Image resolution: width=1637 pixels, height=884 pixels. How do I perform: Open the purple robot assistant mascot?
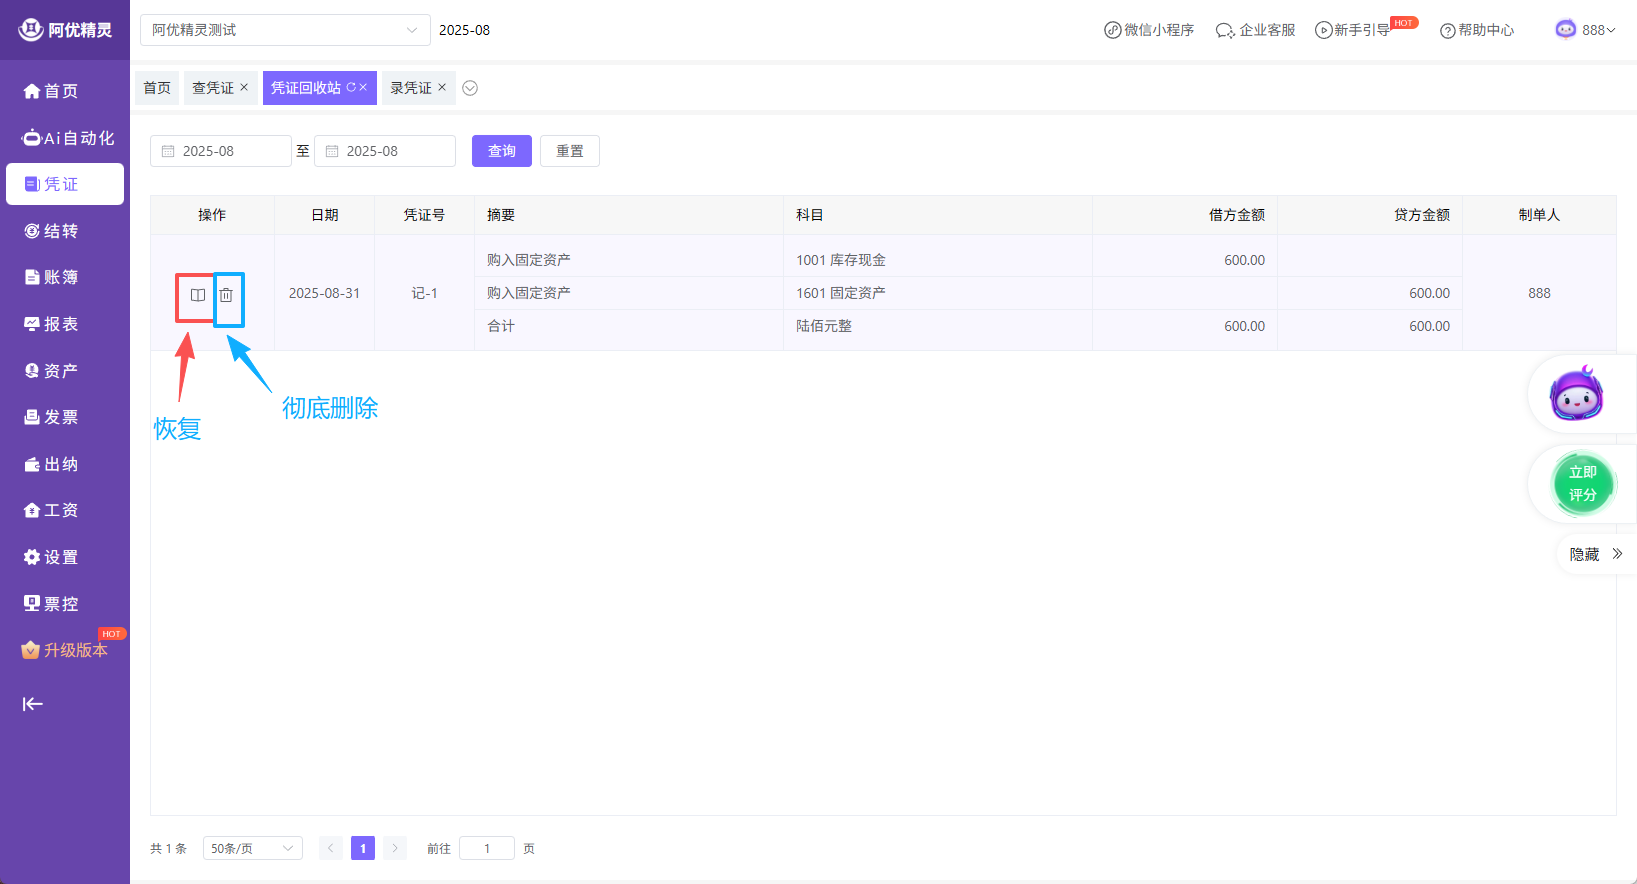[1576, 394]
